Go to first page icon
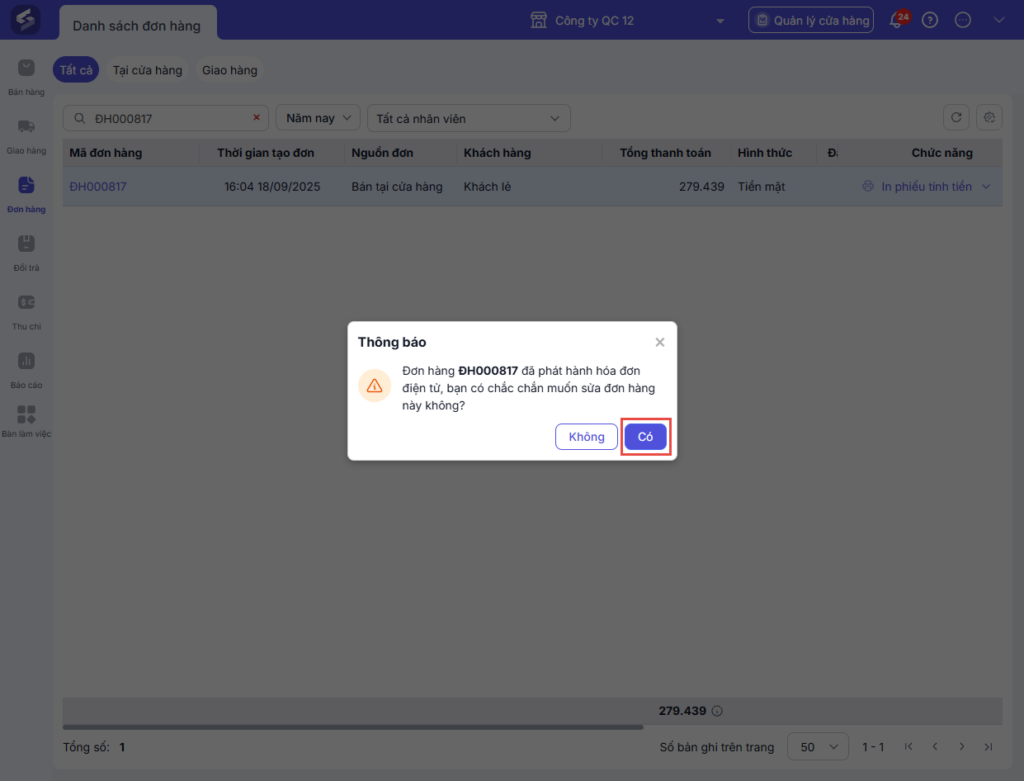This screenshot has height=781, width=1024. coord(908,746)
